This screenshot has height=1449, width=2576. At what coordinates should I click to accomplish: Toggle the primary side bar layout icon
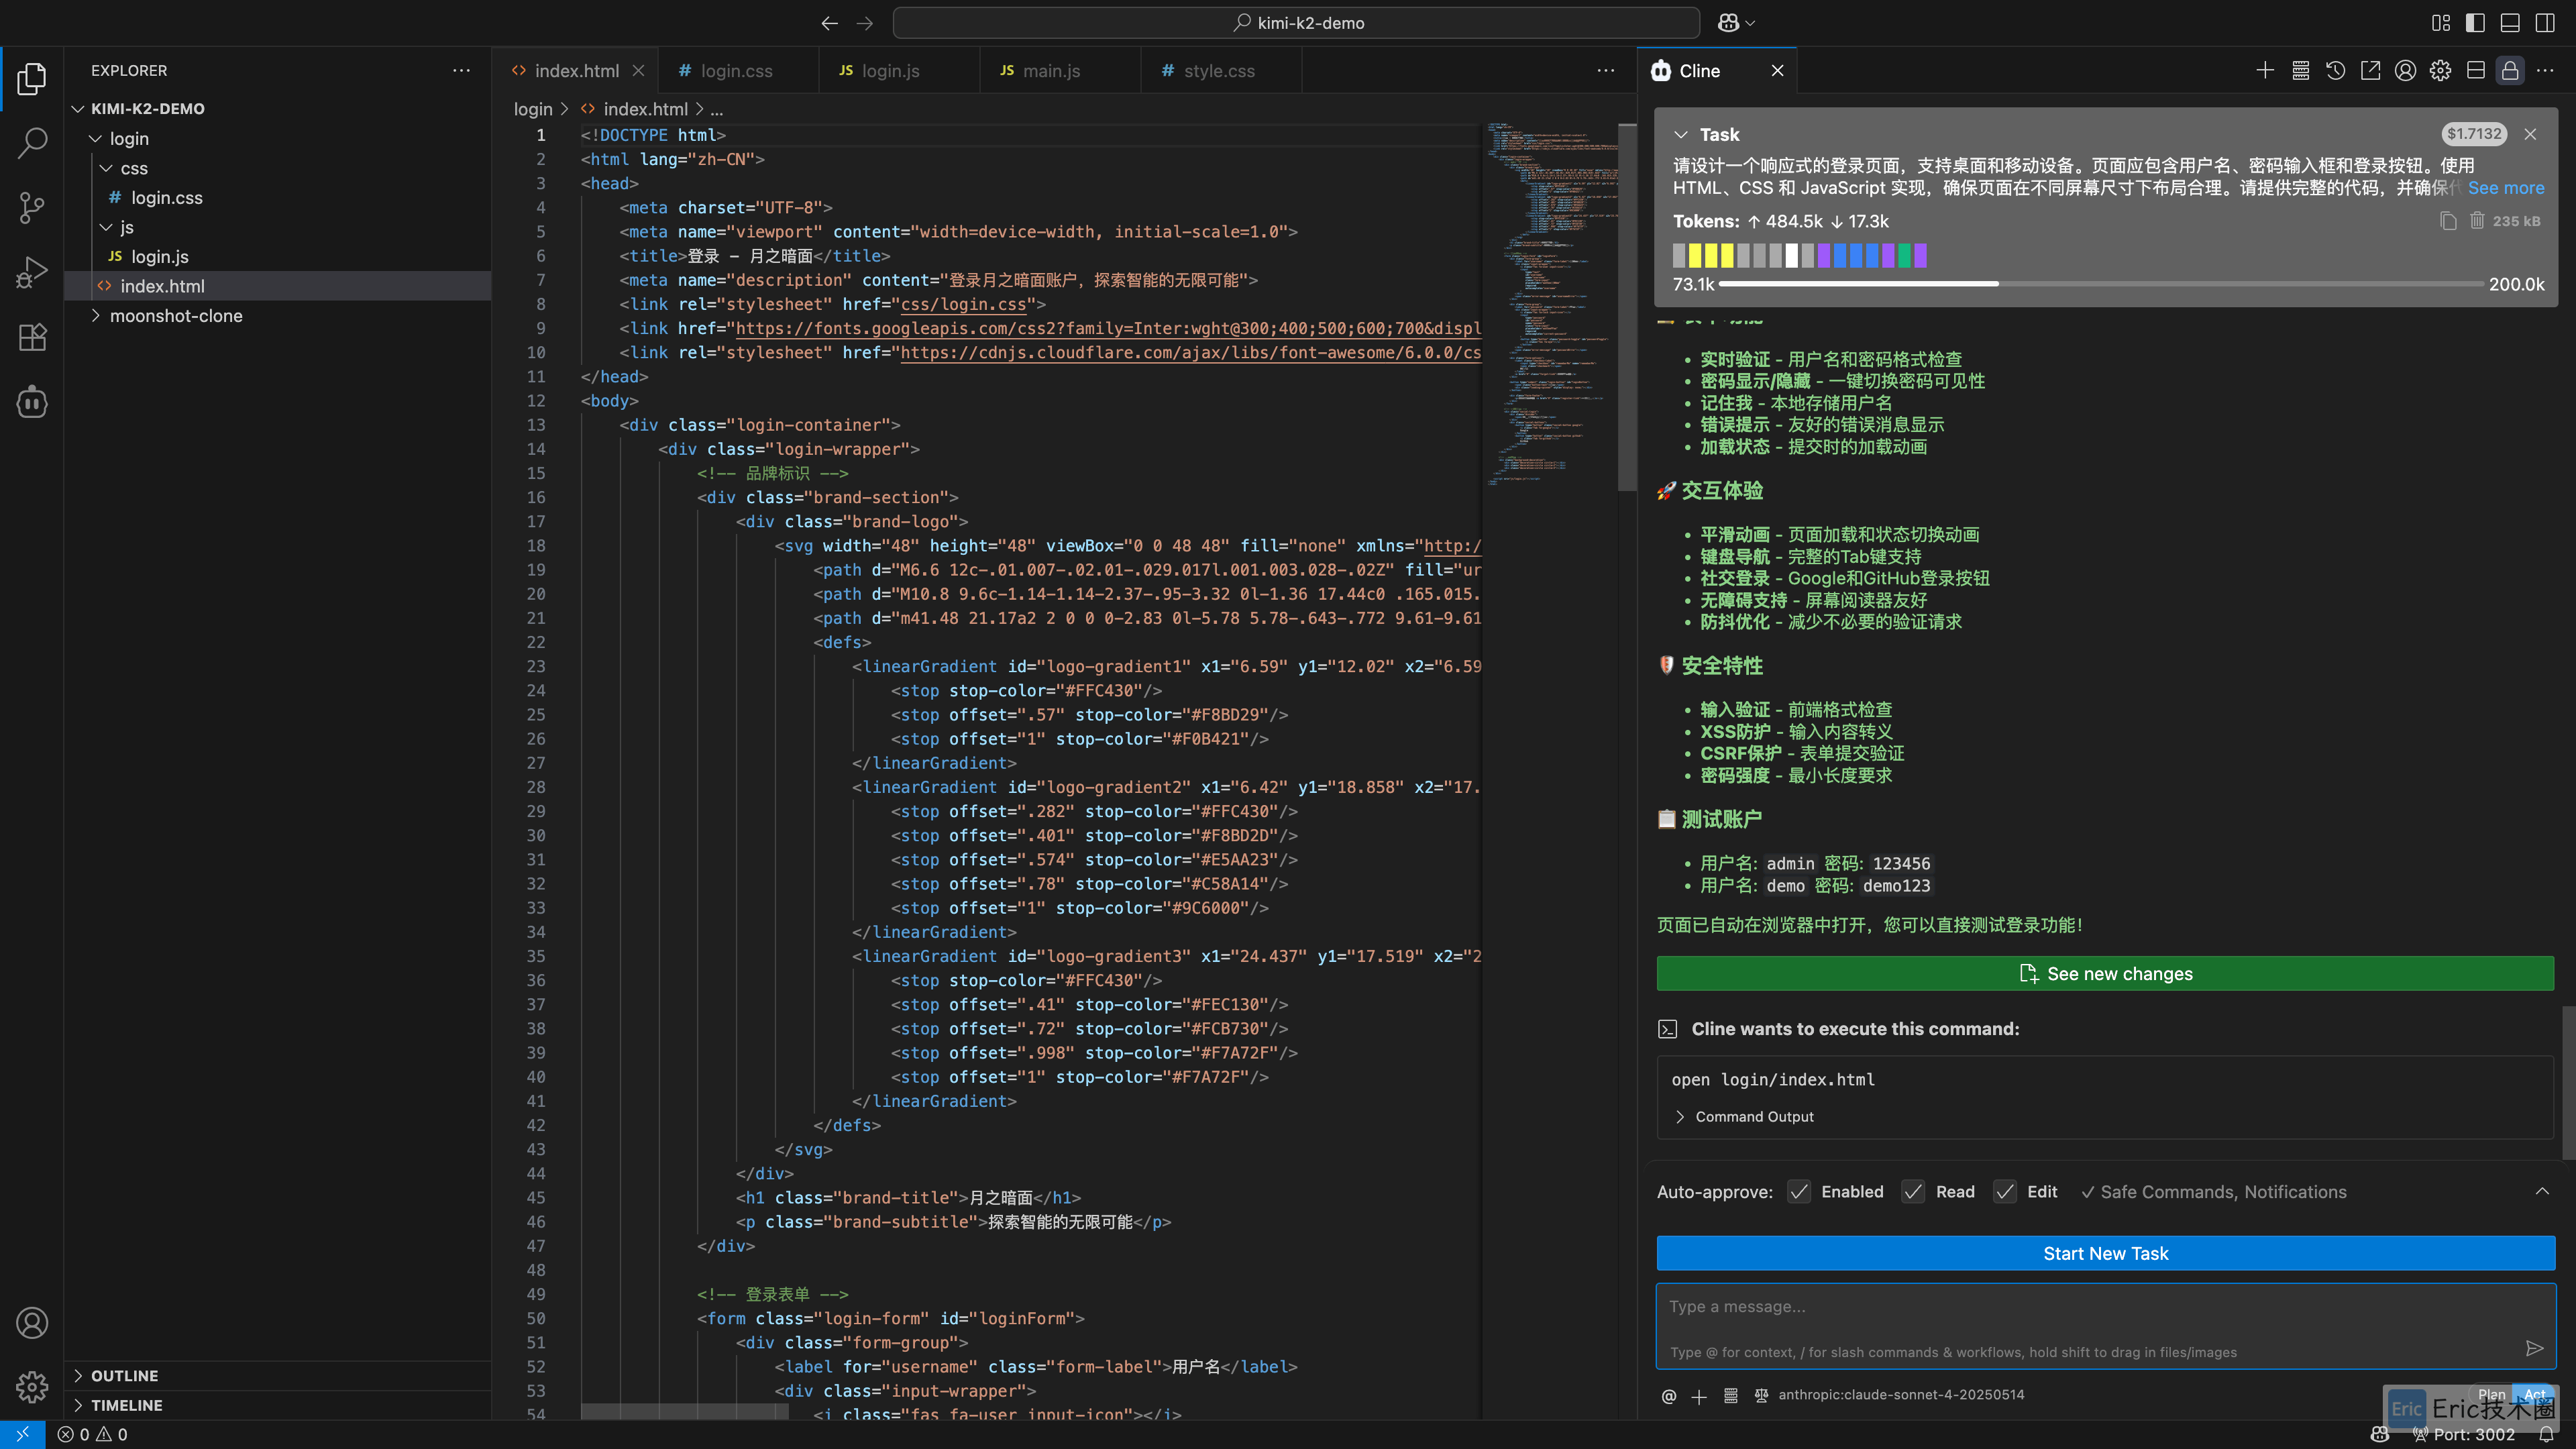tap(2475, 23)
